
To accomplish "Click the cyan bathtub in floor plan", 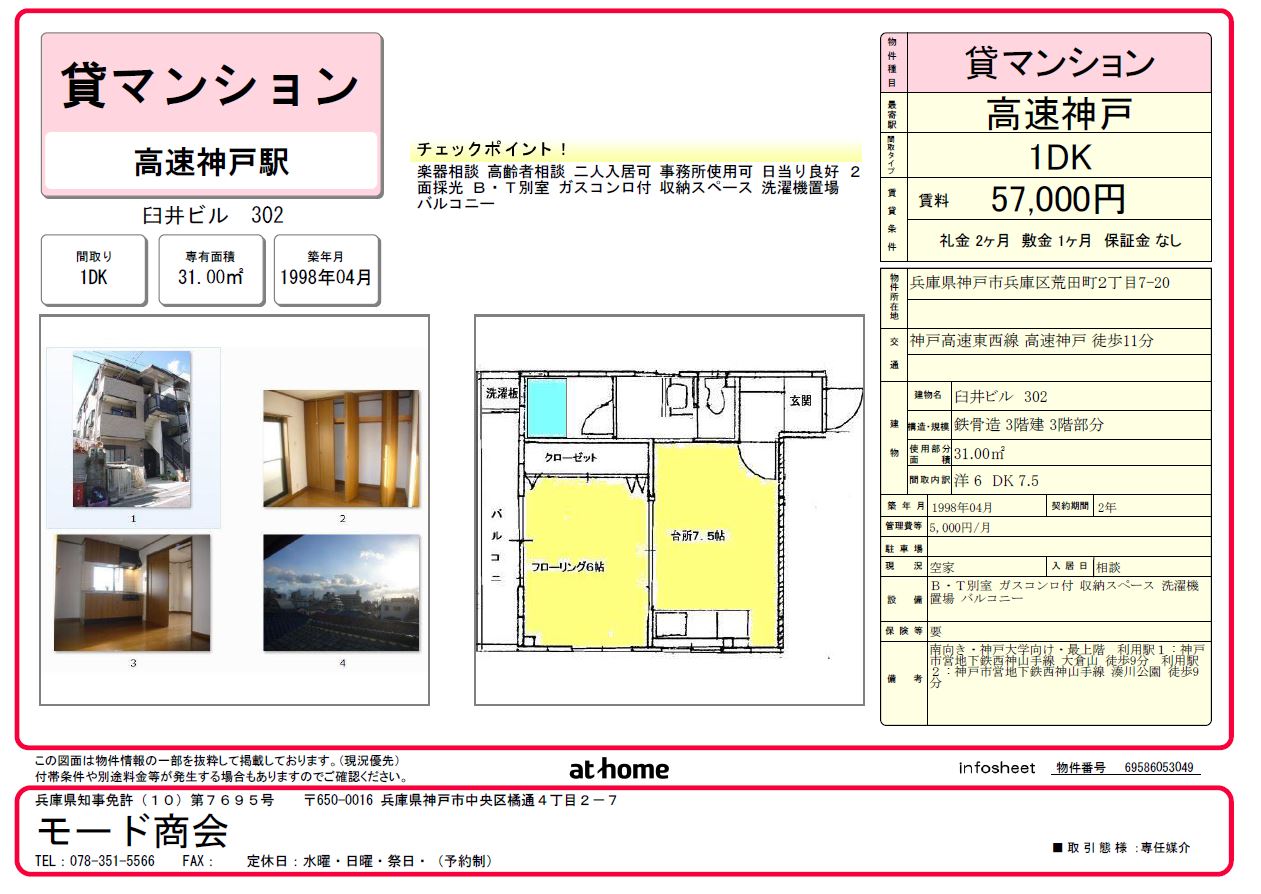I will 546,408.
